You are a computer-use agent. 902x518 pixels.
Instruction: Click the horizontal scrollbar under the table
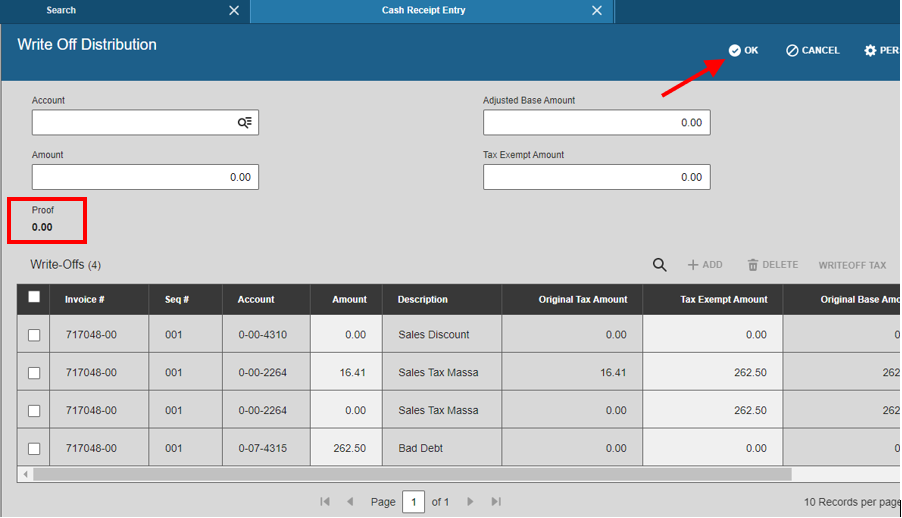point(412,474)
